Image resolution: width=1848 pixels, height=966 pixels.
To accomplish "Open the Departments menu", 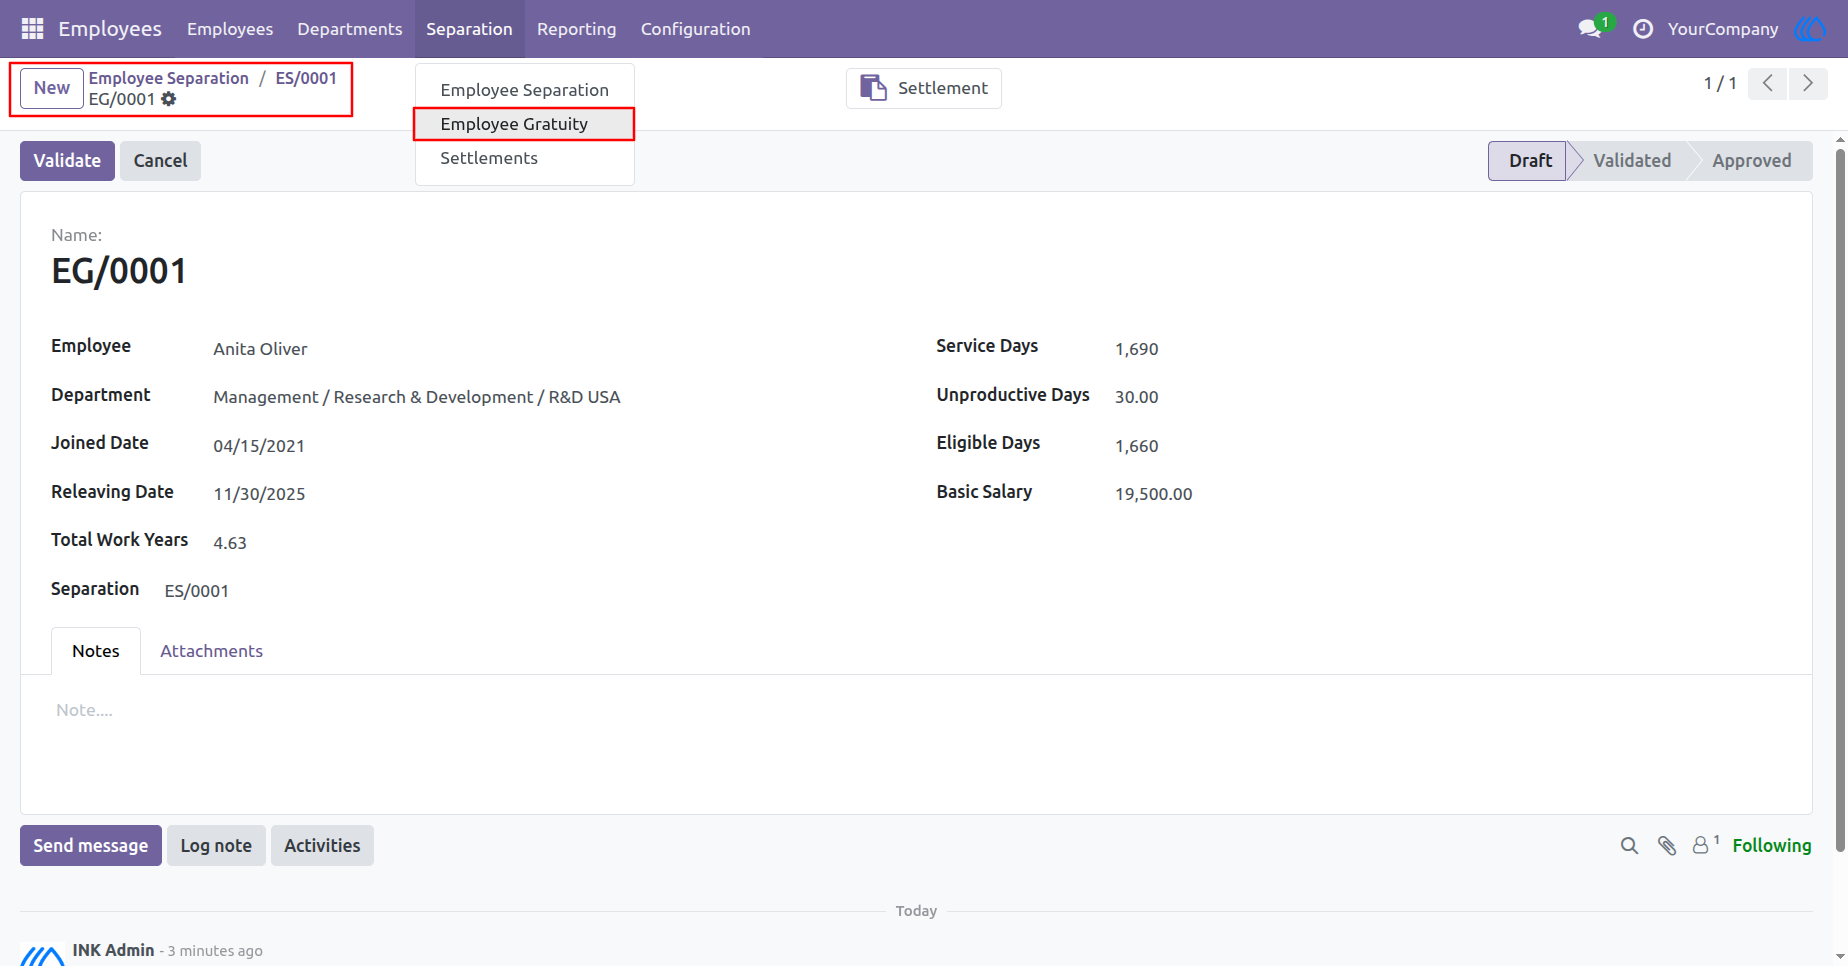I will point(350,29).
